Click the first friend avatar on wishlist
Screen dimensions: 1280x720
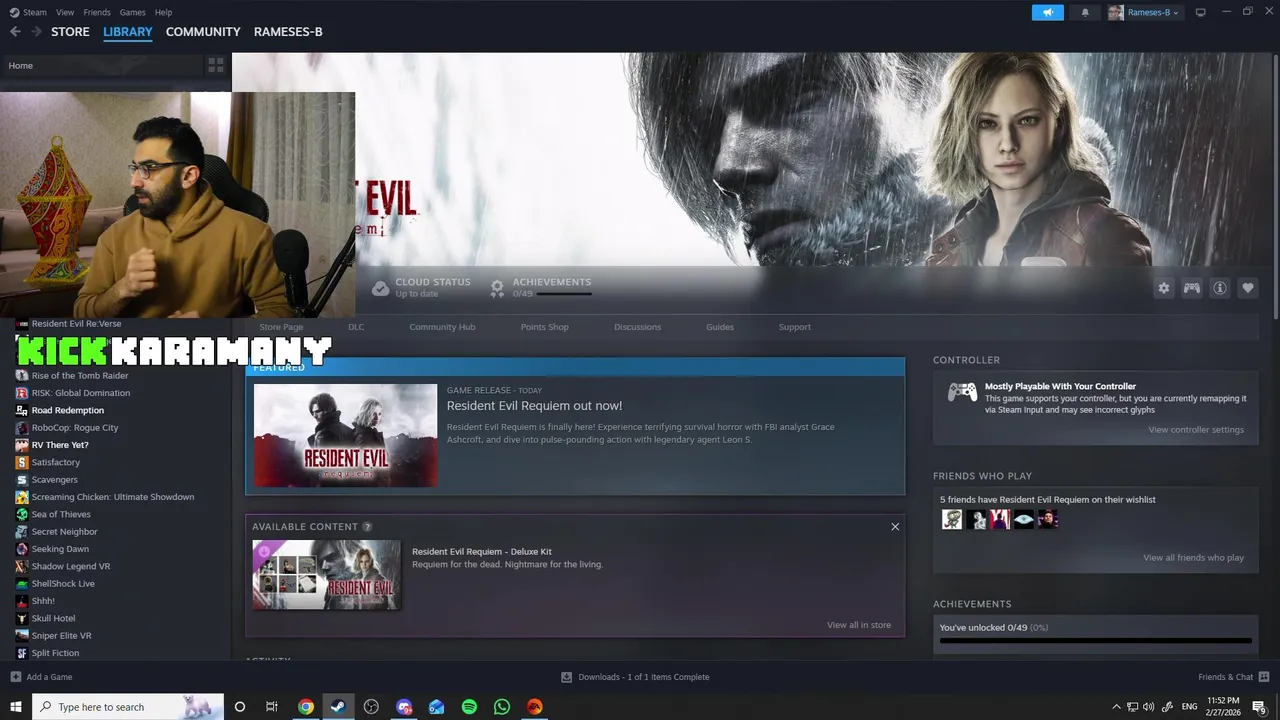tap(952, 519)
